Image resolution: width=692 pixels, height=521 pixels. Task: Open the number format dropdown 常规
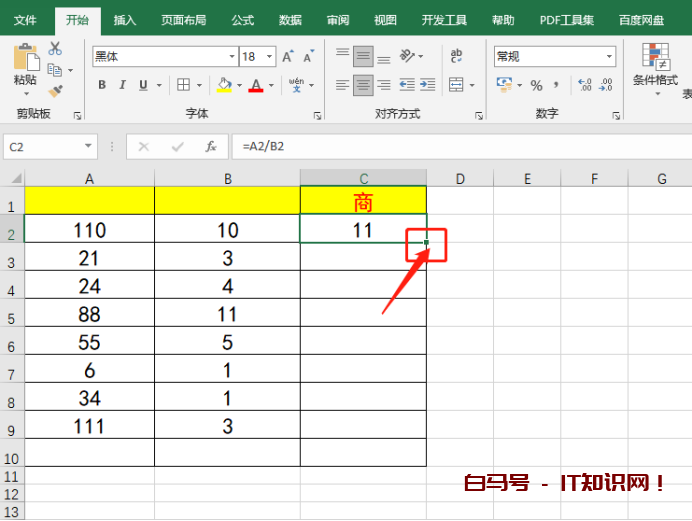tap(609, 57)
